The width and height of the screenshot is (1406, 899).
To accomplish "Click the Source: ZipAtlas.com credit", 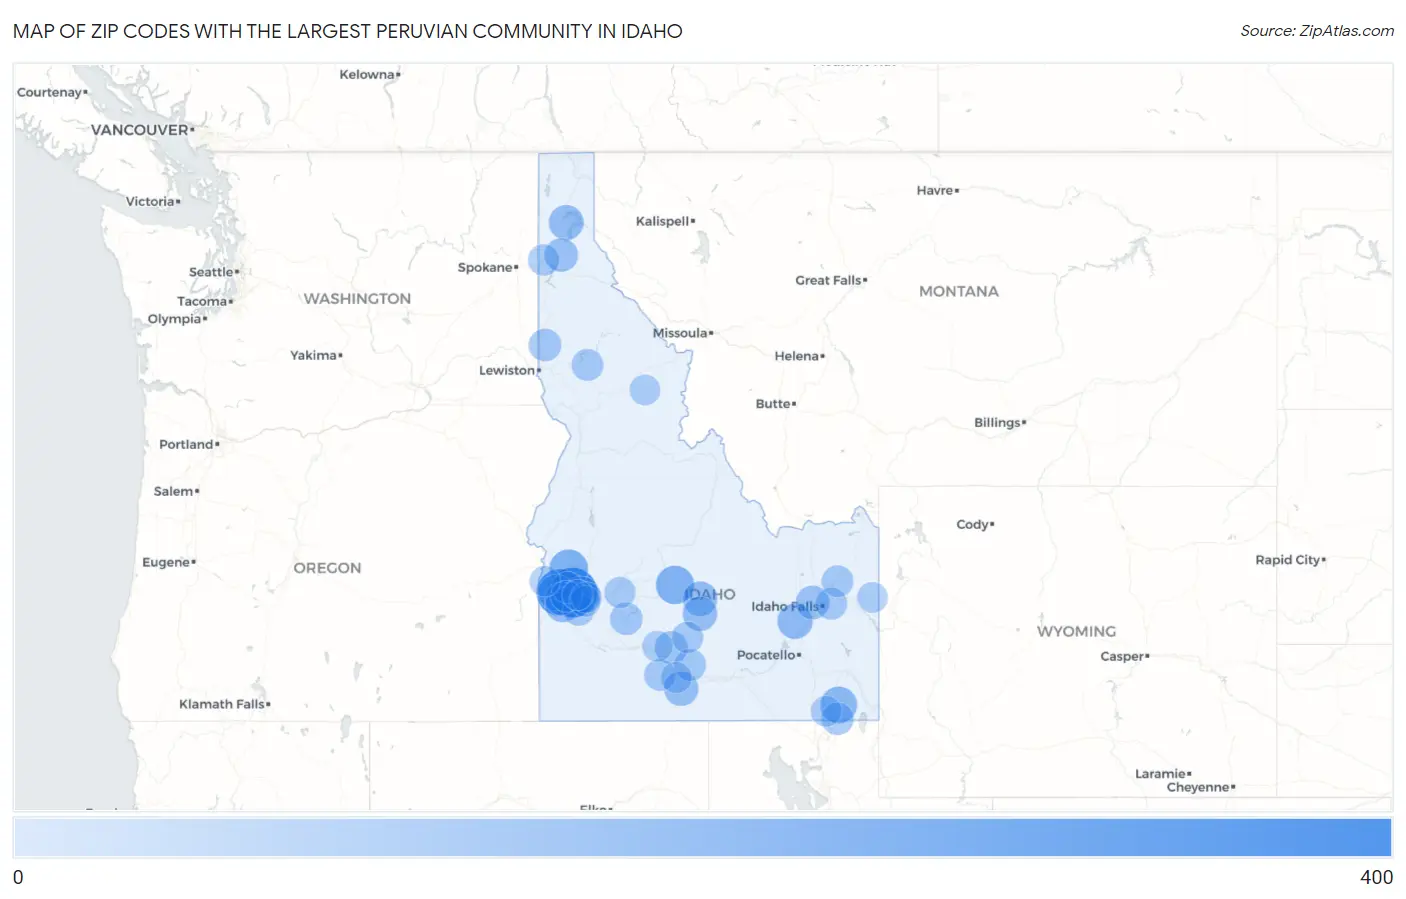I will coord(1317,31).
